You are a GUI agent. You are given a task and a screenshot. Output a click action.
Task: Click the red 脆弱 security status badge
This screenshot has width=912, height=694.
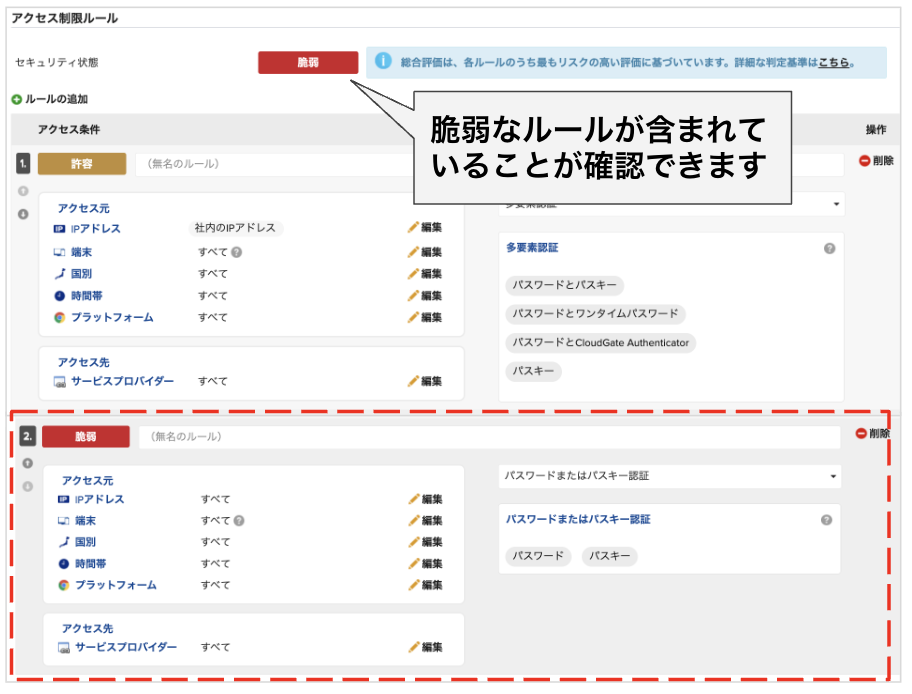tap(308, 62)
